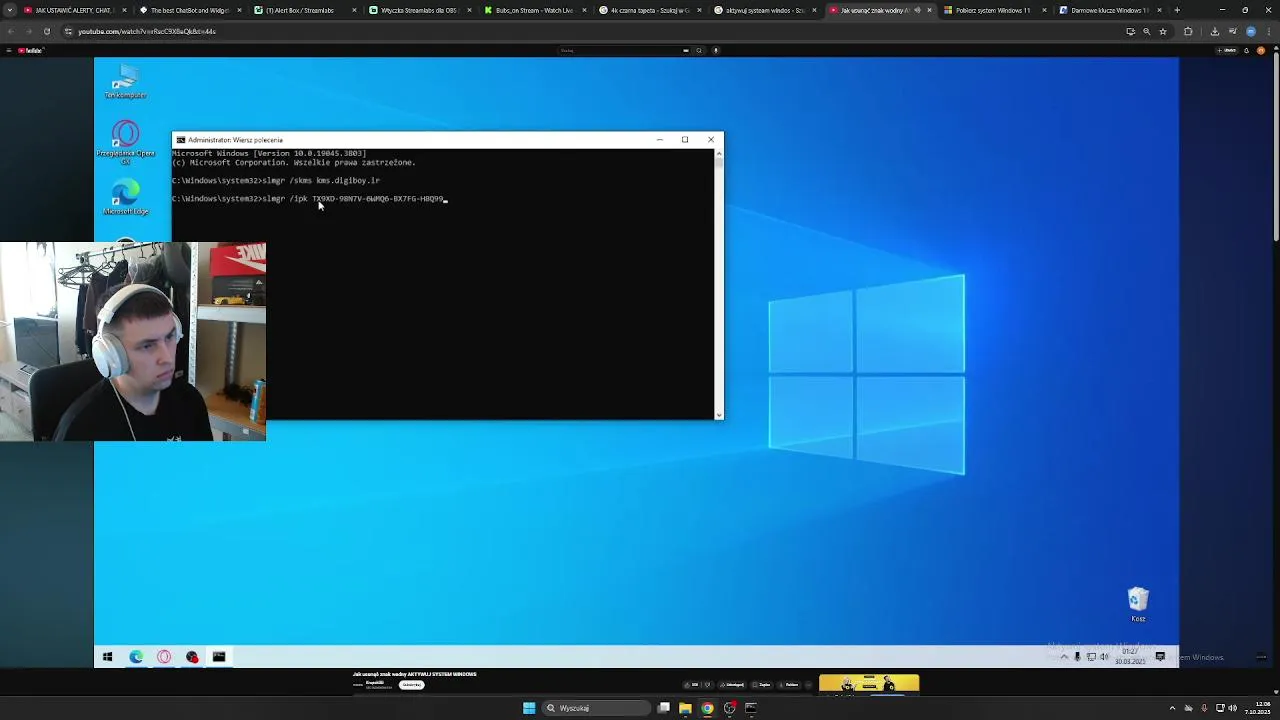Open the Microsoft Edge desktop shortcut
Screen dimensions: 1280x720
click(x=125, y=197)
